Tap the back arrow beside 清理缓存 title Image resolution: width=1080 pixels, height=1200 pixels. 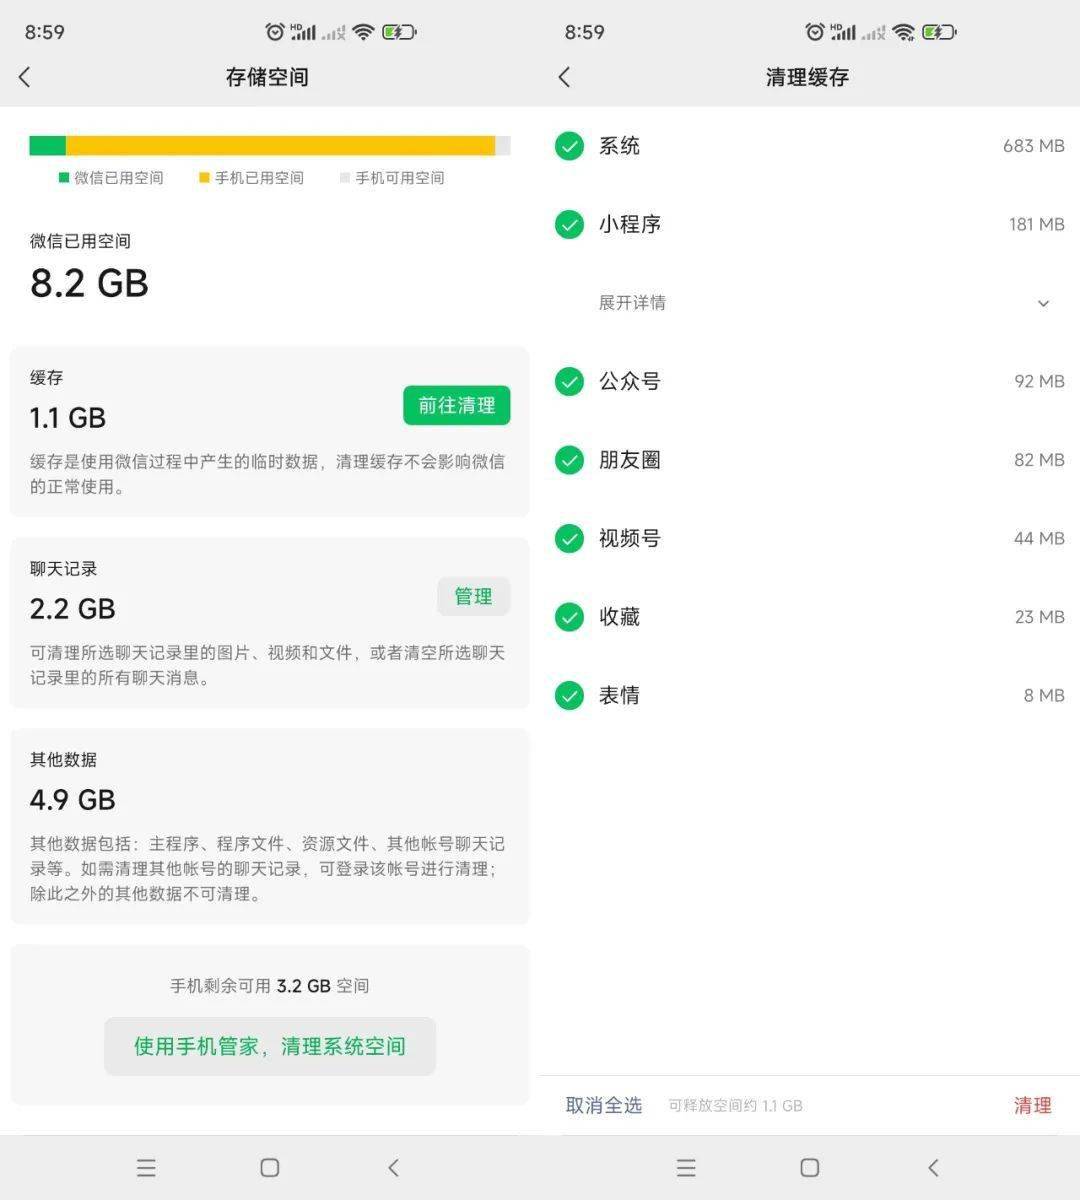565,77
